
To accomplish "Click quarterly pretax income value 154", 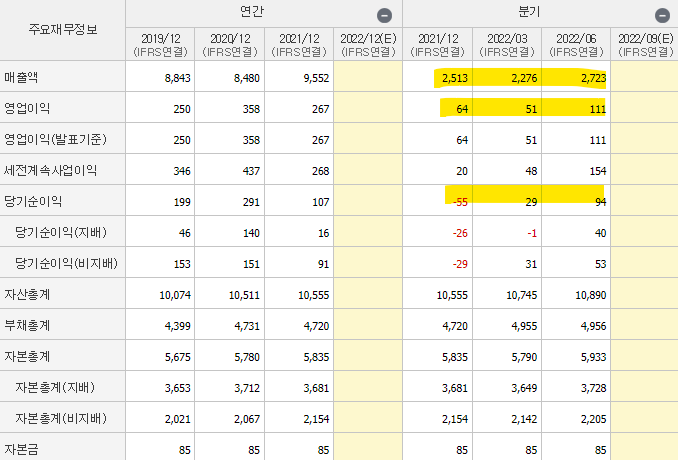I will click(598, 171).
